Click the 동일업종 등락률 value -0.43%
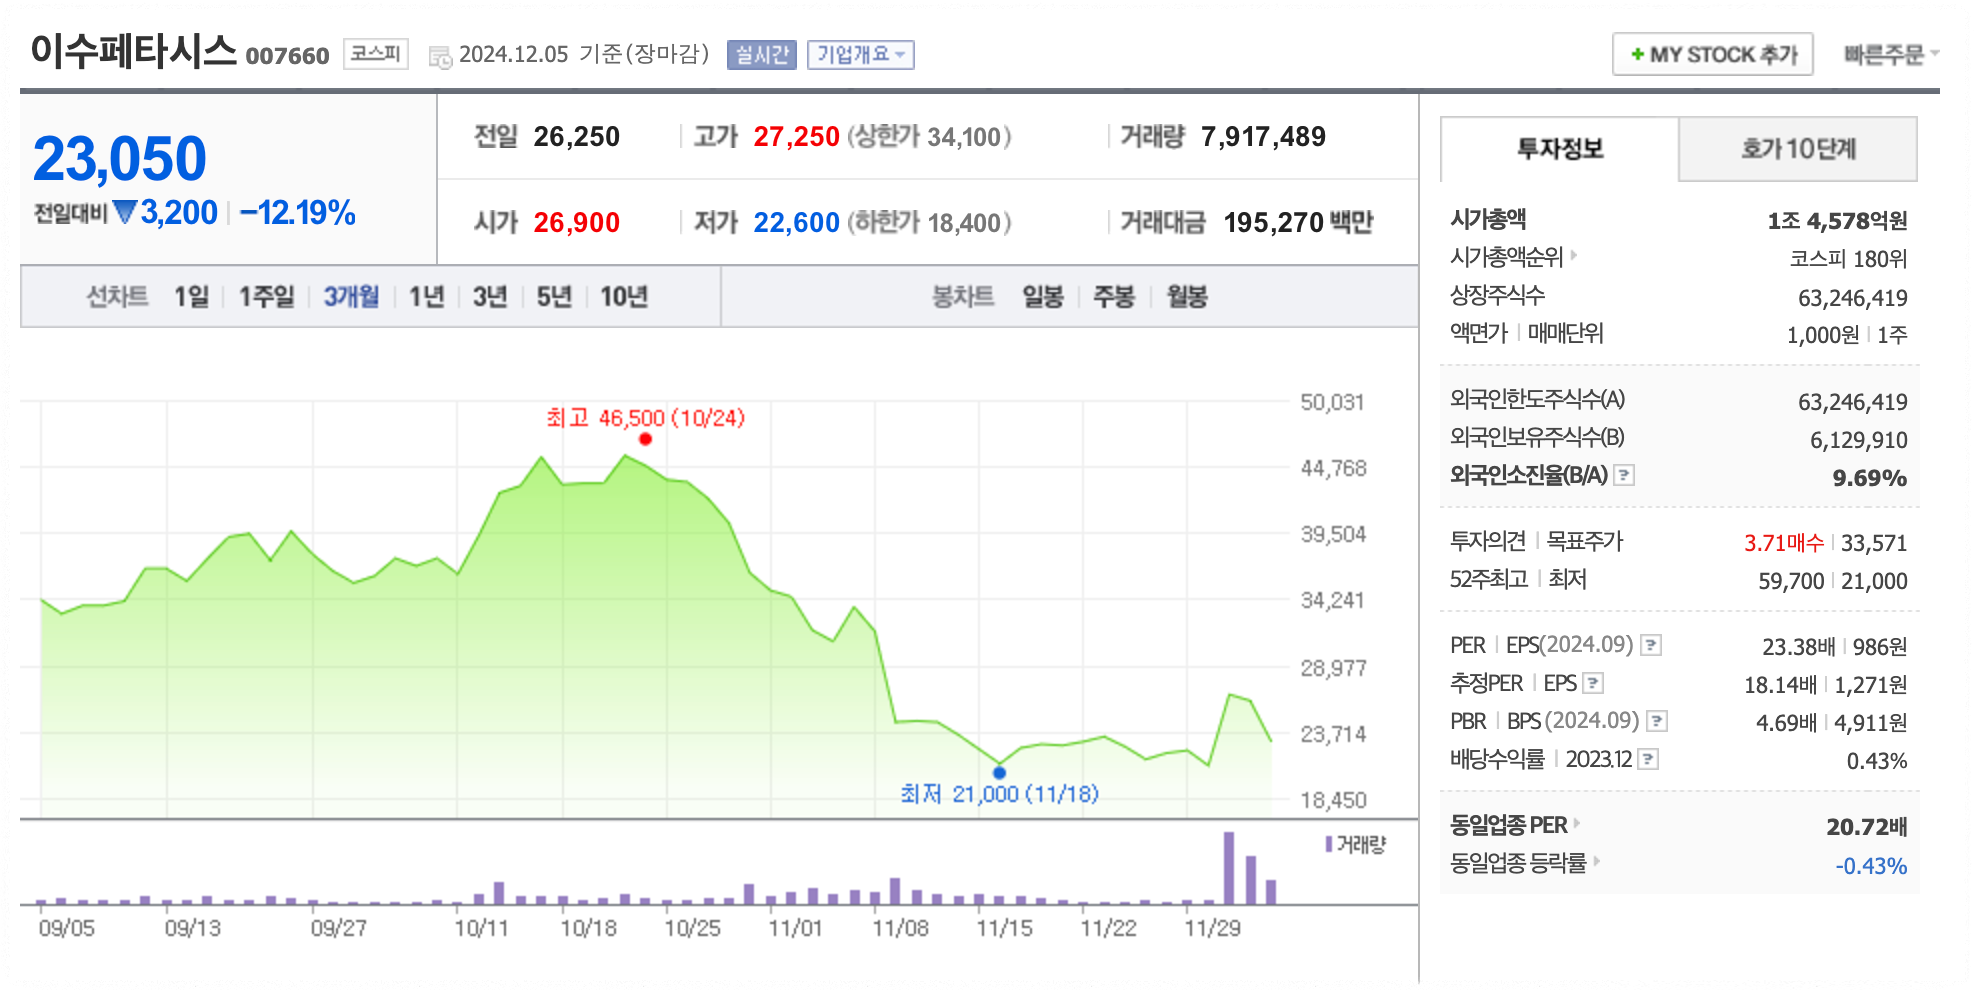Image resolution: width=1974 pixels, height=990 pixels. (x=1871, y=866)
